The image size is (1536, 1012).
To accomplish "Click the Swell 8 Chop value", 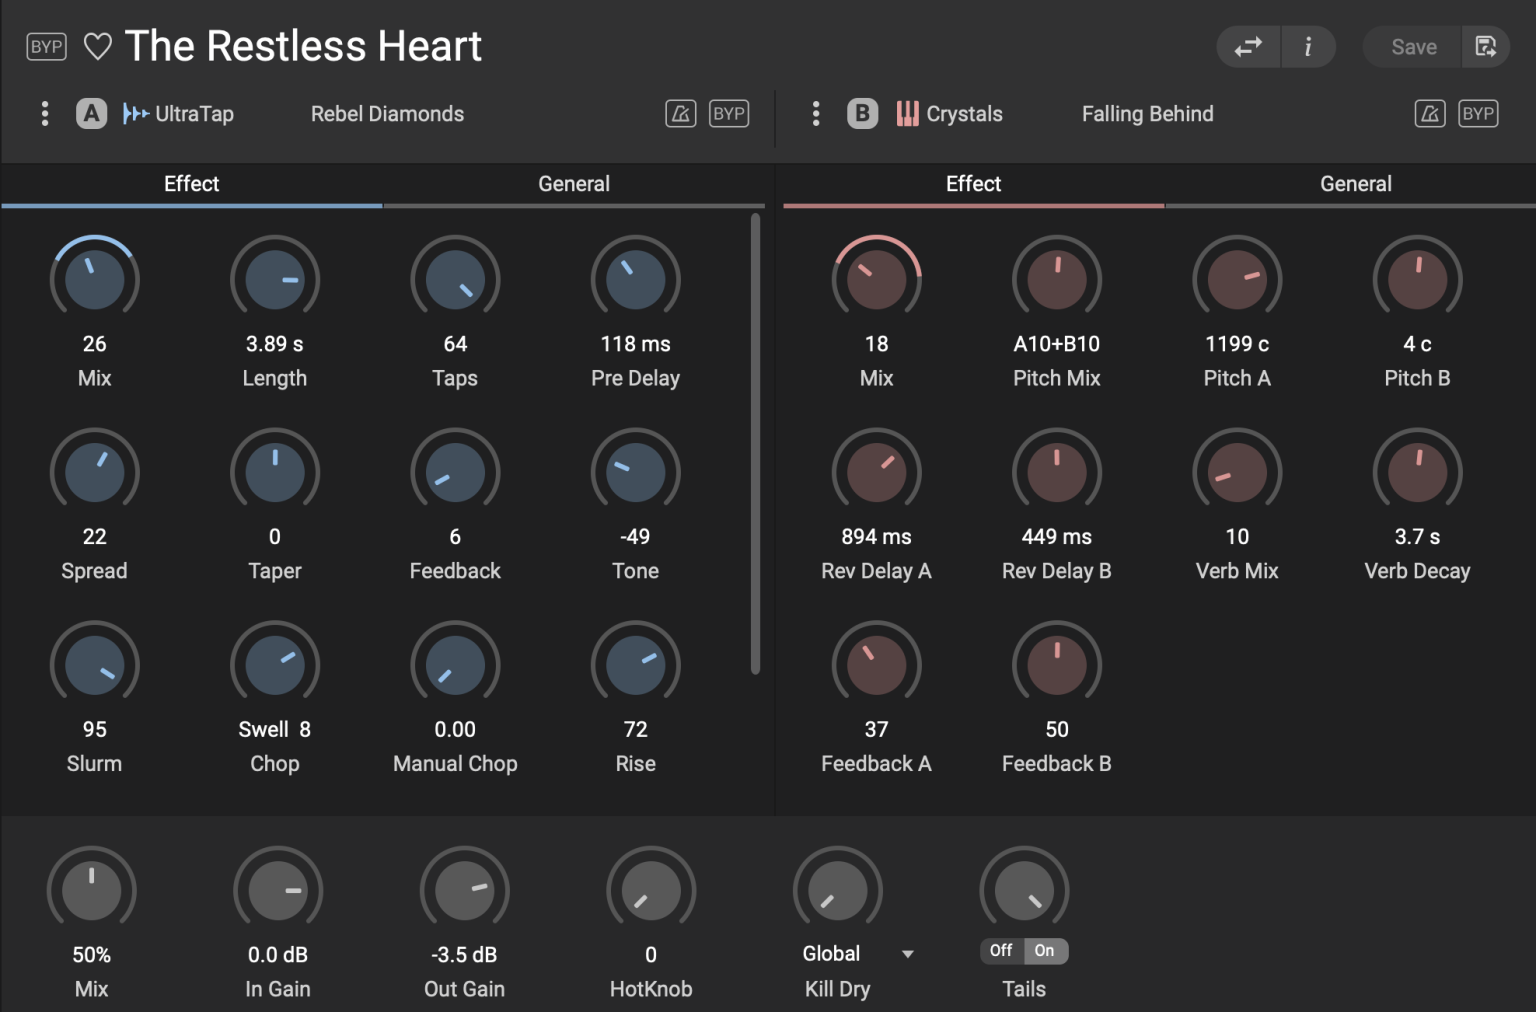I will click(275, 730).
